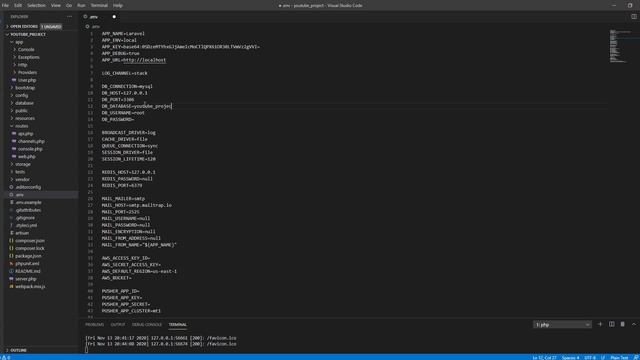Open .editorconfig file

28,187
